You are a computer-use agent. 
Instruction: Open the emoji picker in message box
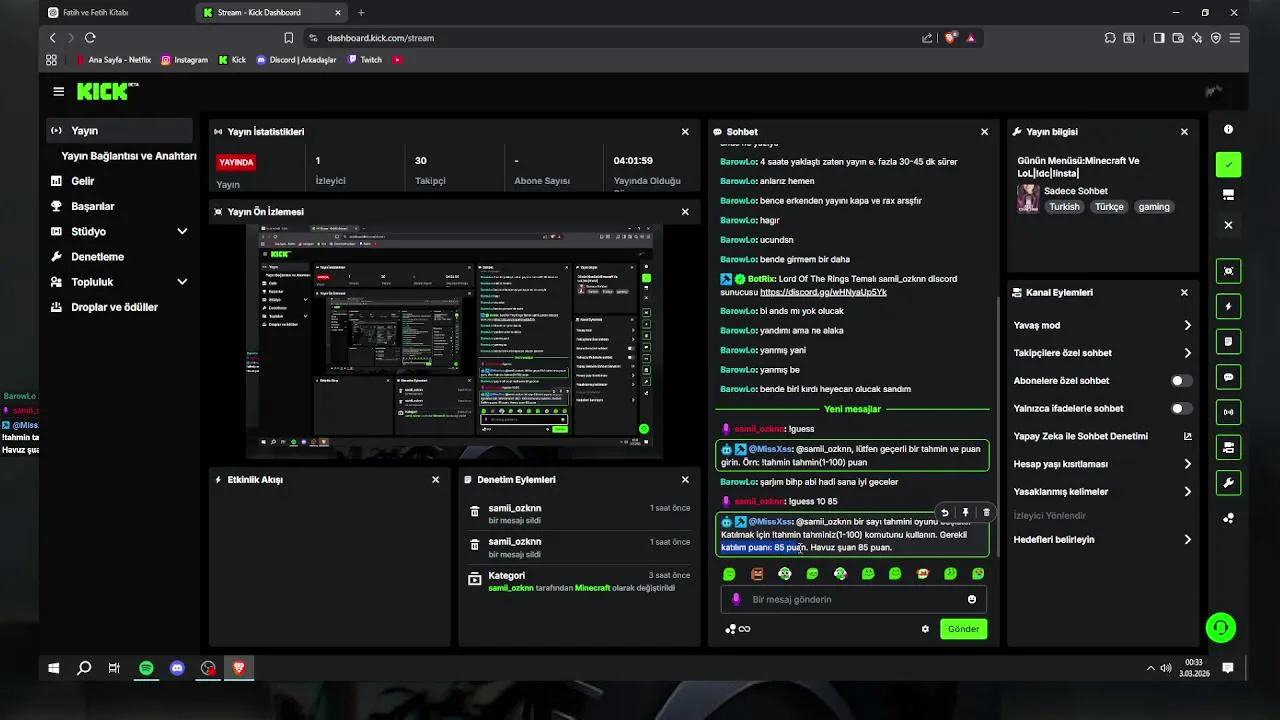coord(971,599)
